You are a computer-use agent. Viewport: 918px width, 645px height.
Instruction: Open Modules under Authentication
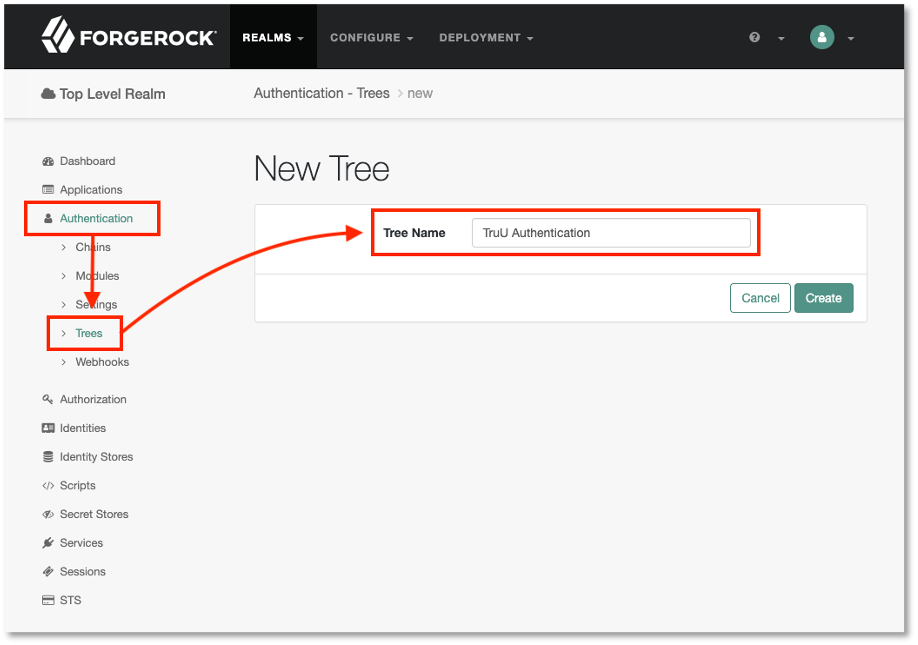97,276
